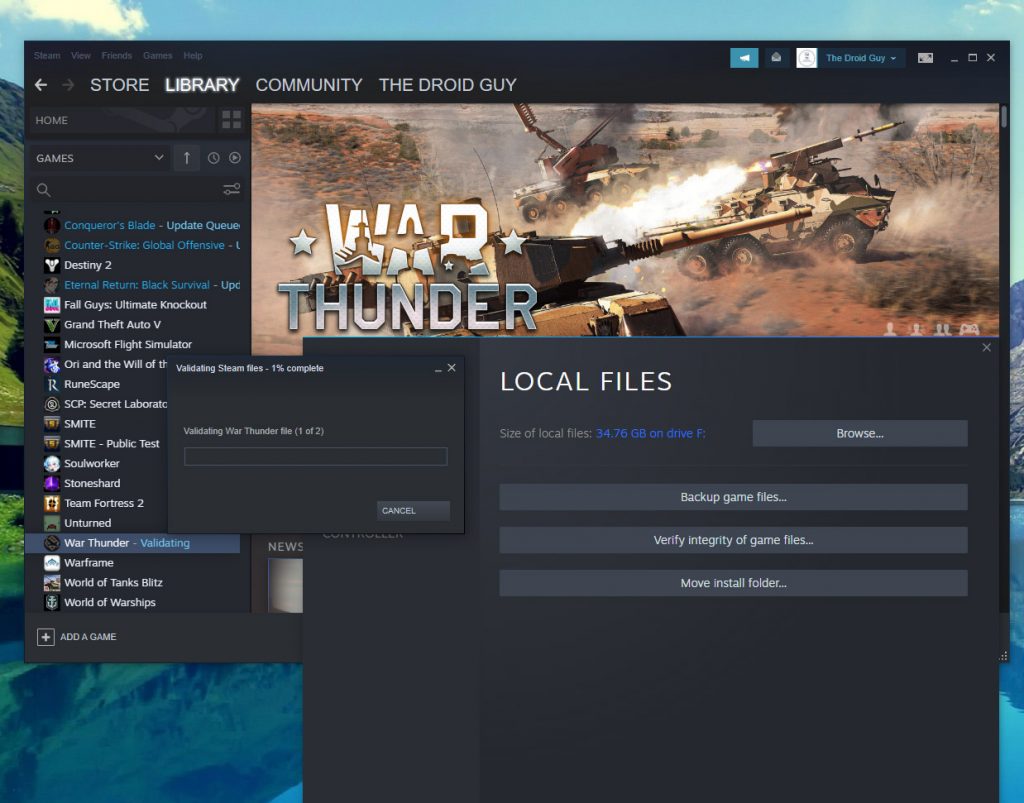Select the RuneScape game icon
This screenshot has width=1024, height=803.
(52, 384)
